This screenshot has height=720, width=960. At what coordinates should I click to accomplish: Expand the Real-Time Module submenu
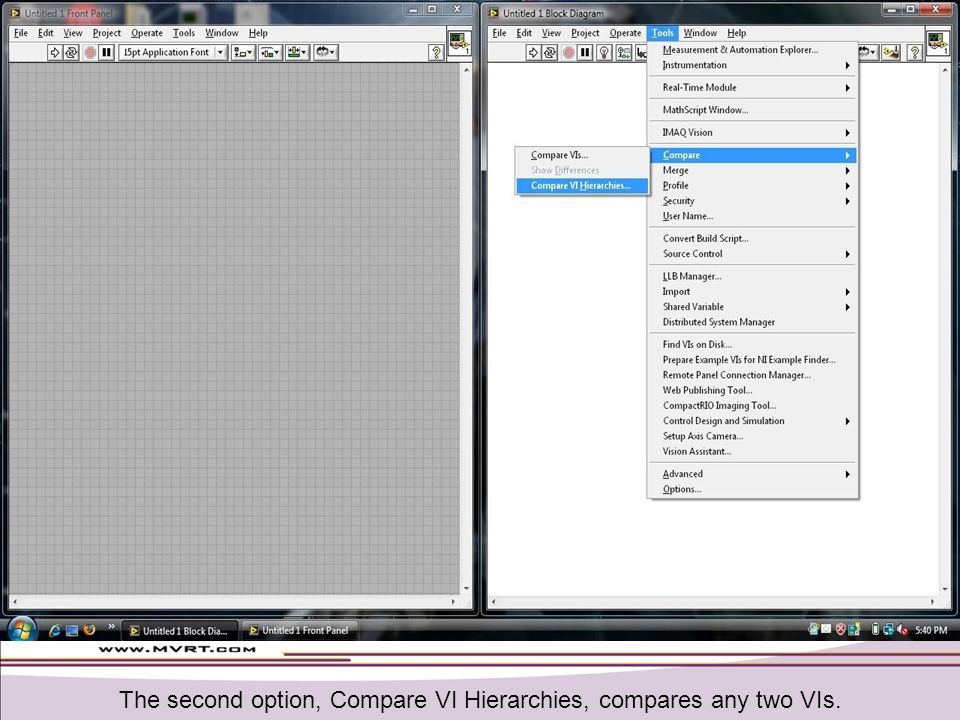click(752, 88)
